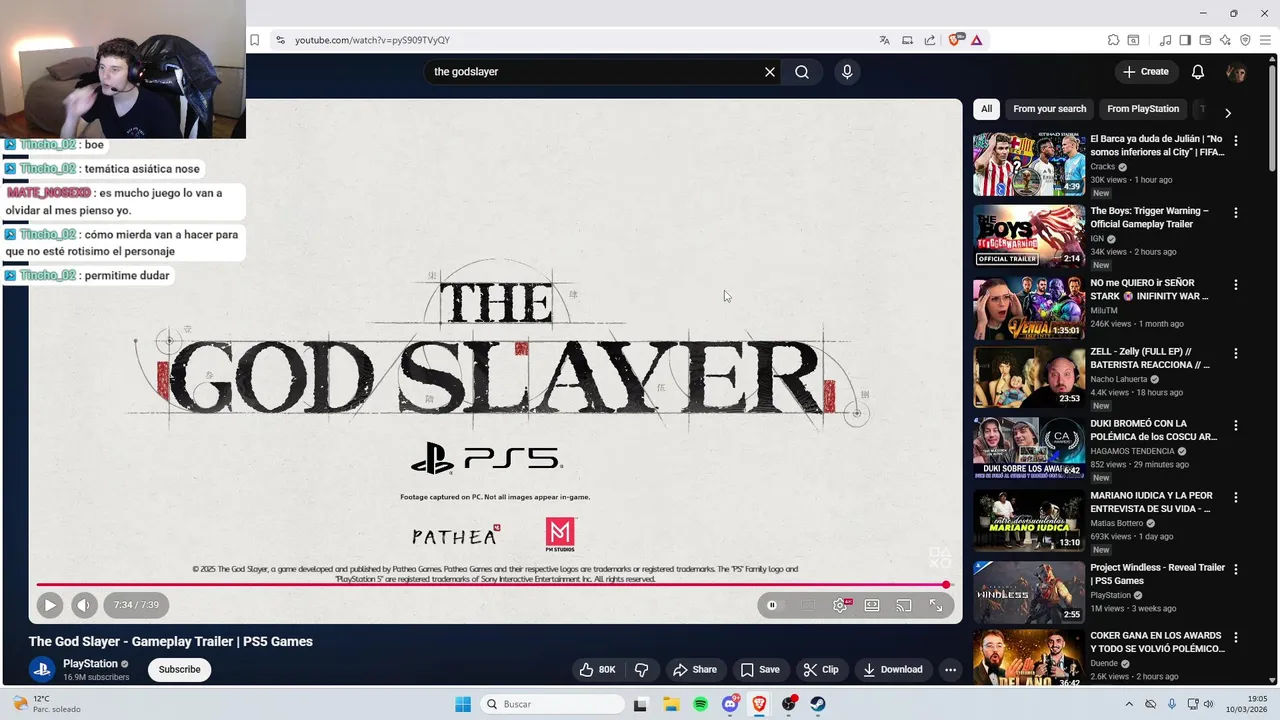Switch to theater mode
The width and height of the screenshot is (1280, 720).
click(x=872, y=605)
